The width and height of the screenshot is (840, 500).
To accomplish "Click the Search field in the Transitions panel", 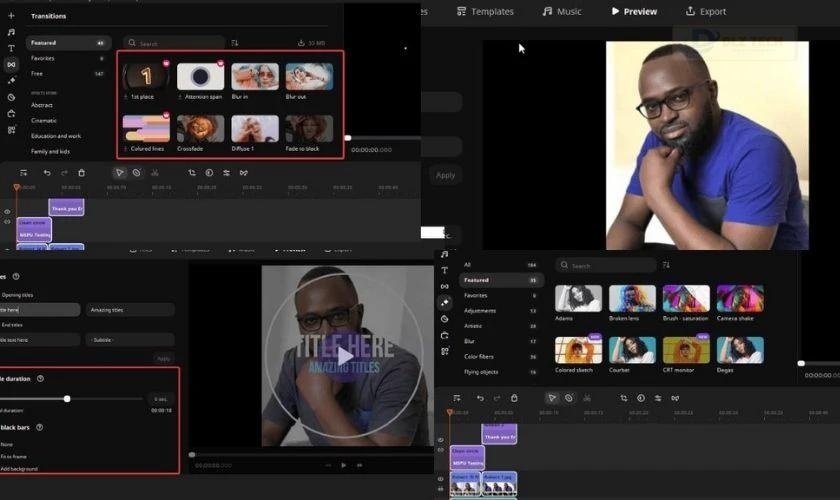I will pos(174,43).
